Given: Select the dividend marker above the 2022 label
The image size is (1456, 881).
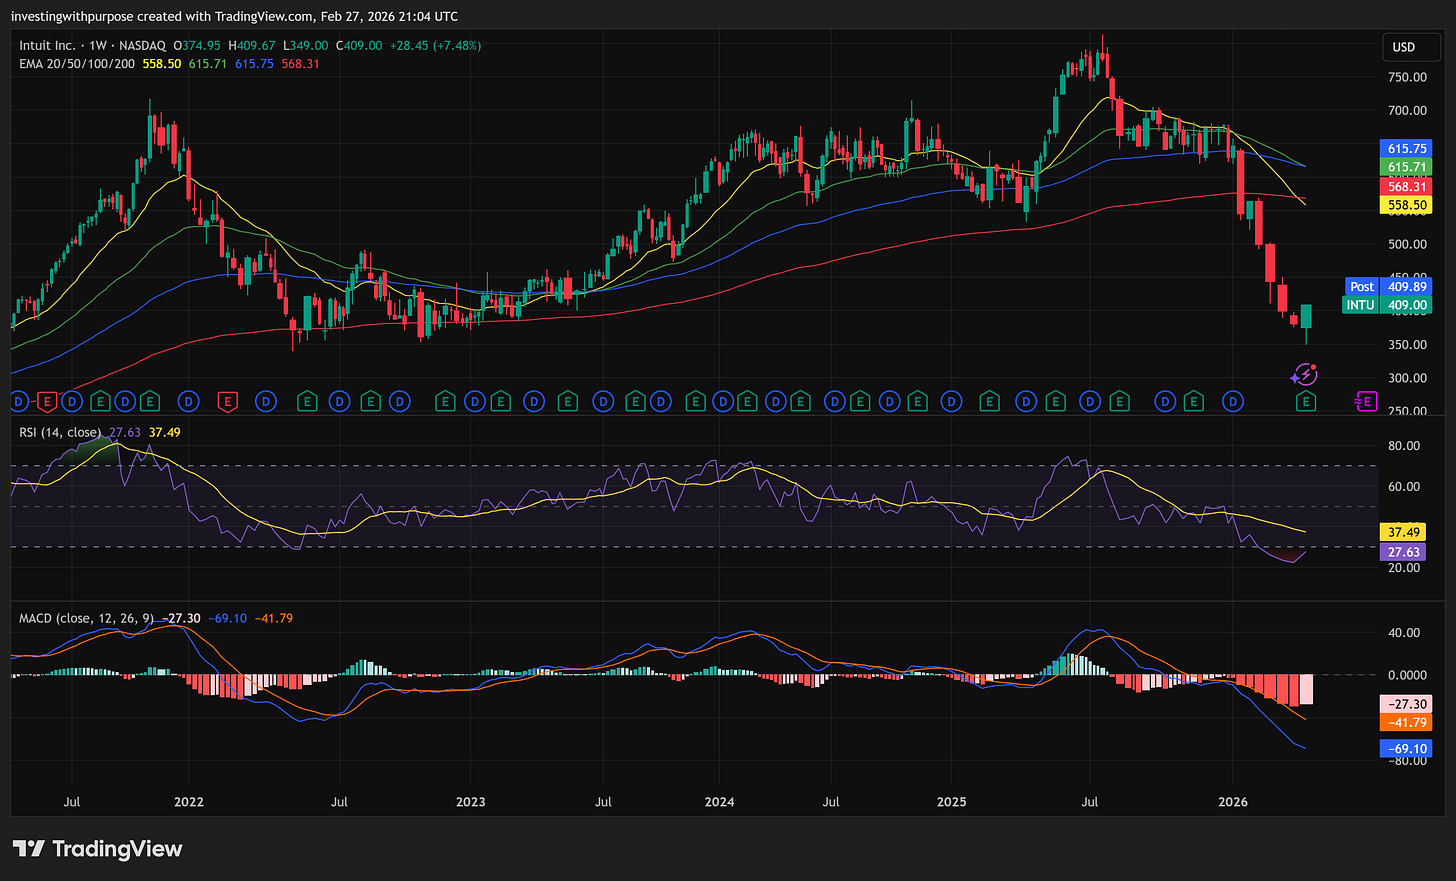Looking at the screenshot, I should pyautogui.click(x=188, y=402).
